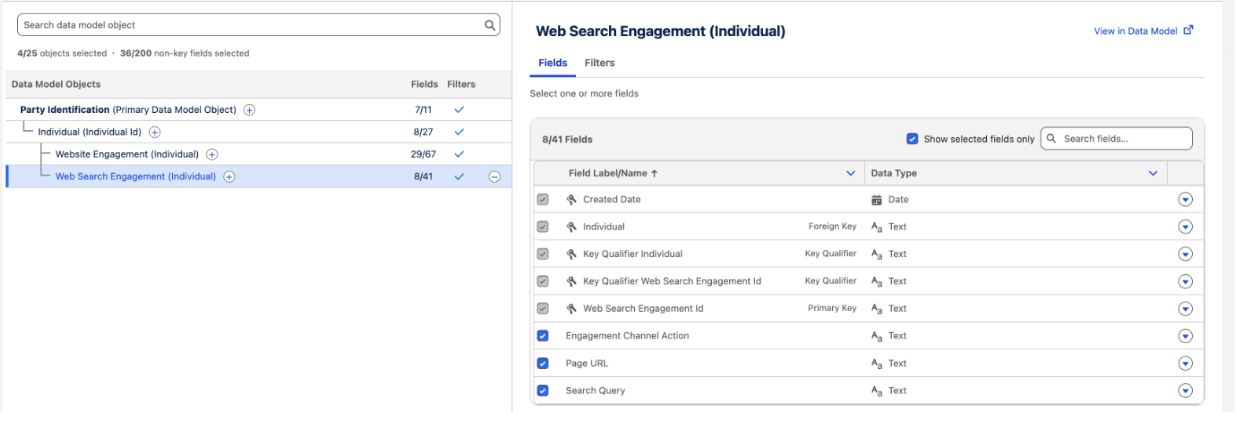This screenshot has height=424, width=1238.
Task: Toggle Show selected fields only checkbox
Action: coord(912,139)
